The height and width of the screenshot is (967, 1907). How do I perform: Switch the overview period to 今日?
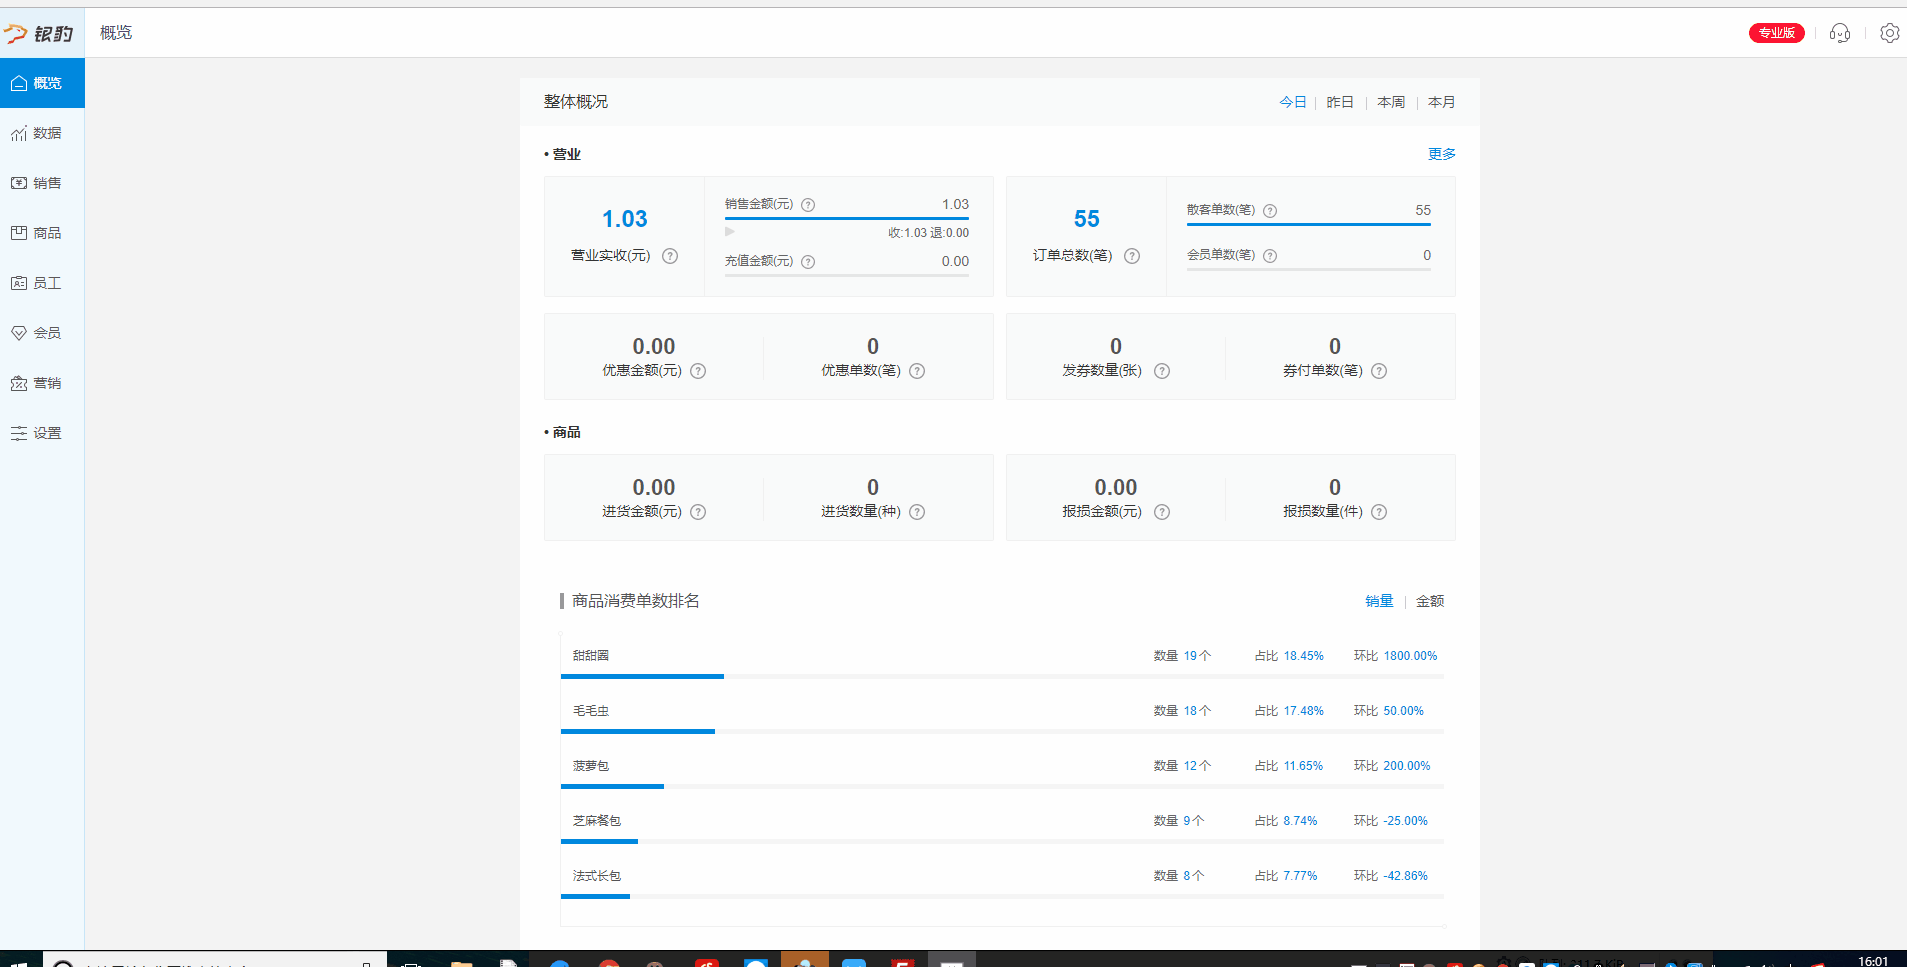pyautogui.click(x=1292, y=102)
